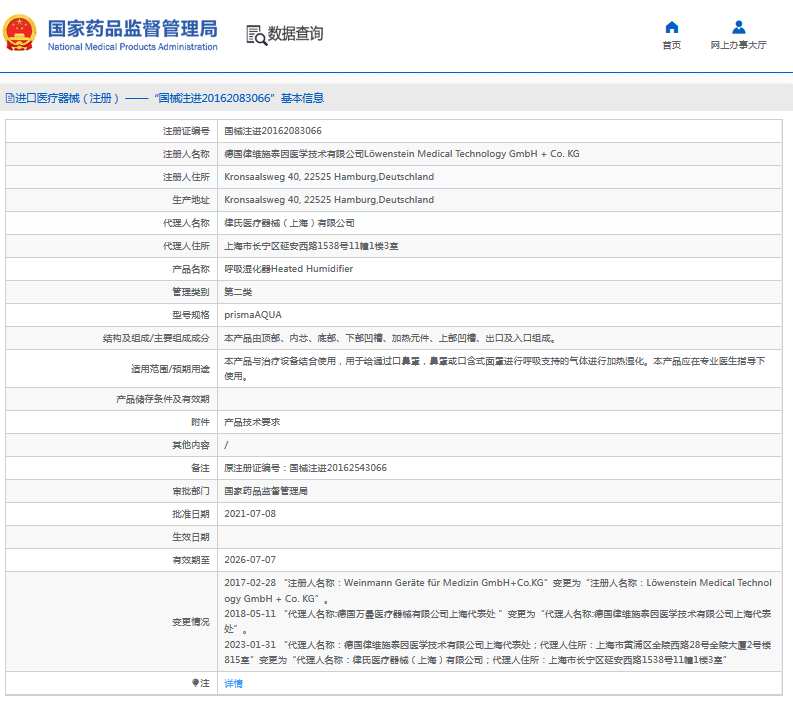Click 国家药品监督管理局 site title
Screen dimensions: 793x701
pyautogui.click(x=133, y=29)
